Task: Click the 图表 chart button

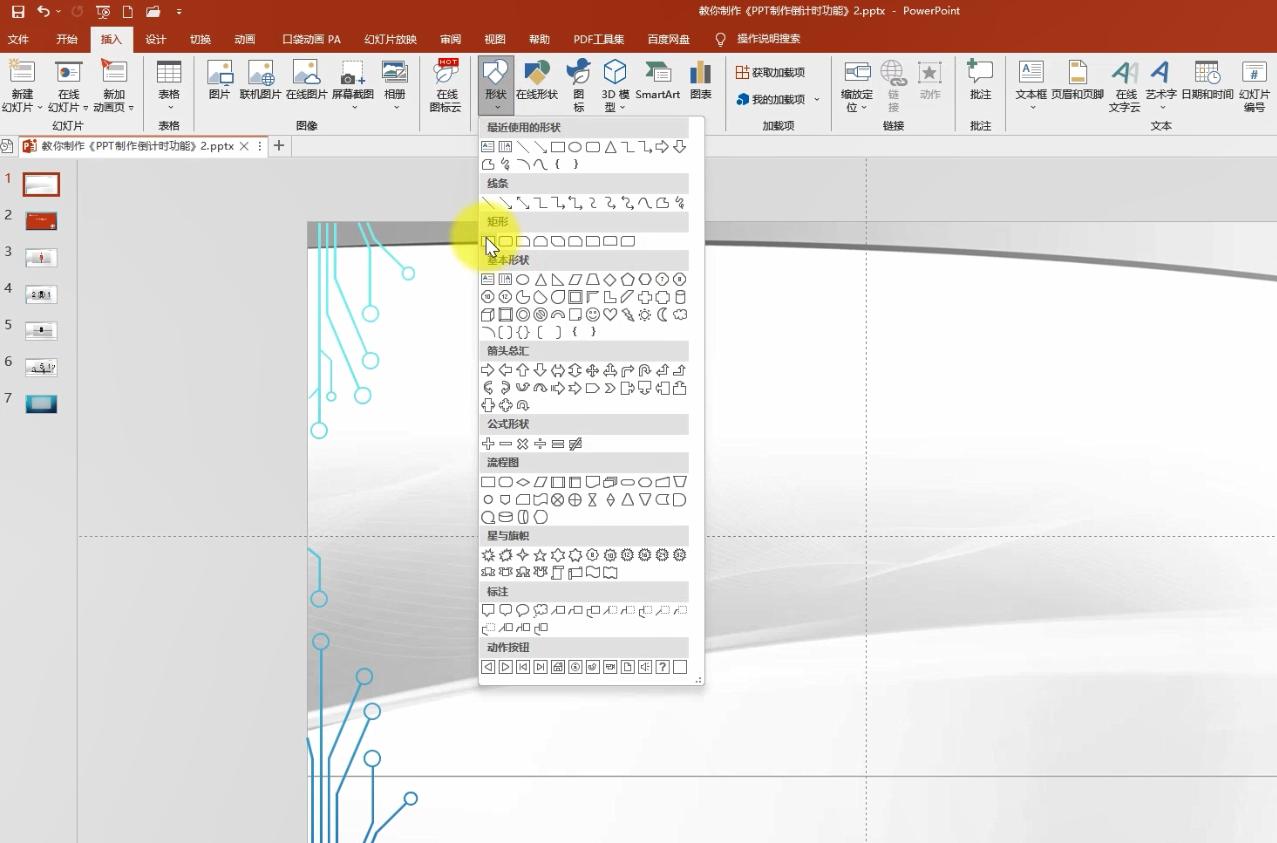Action: (701, 80)
